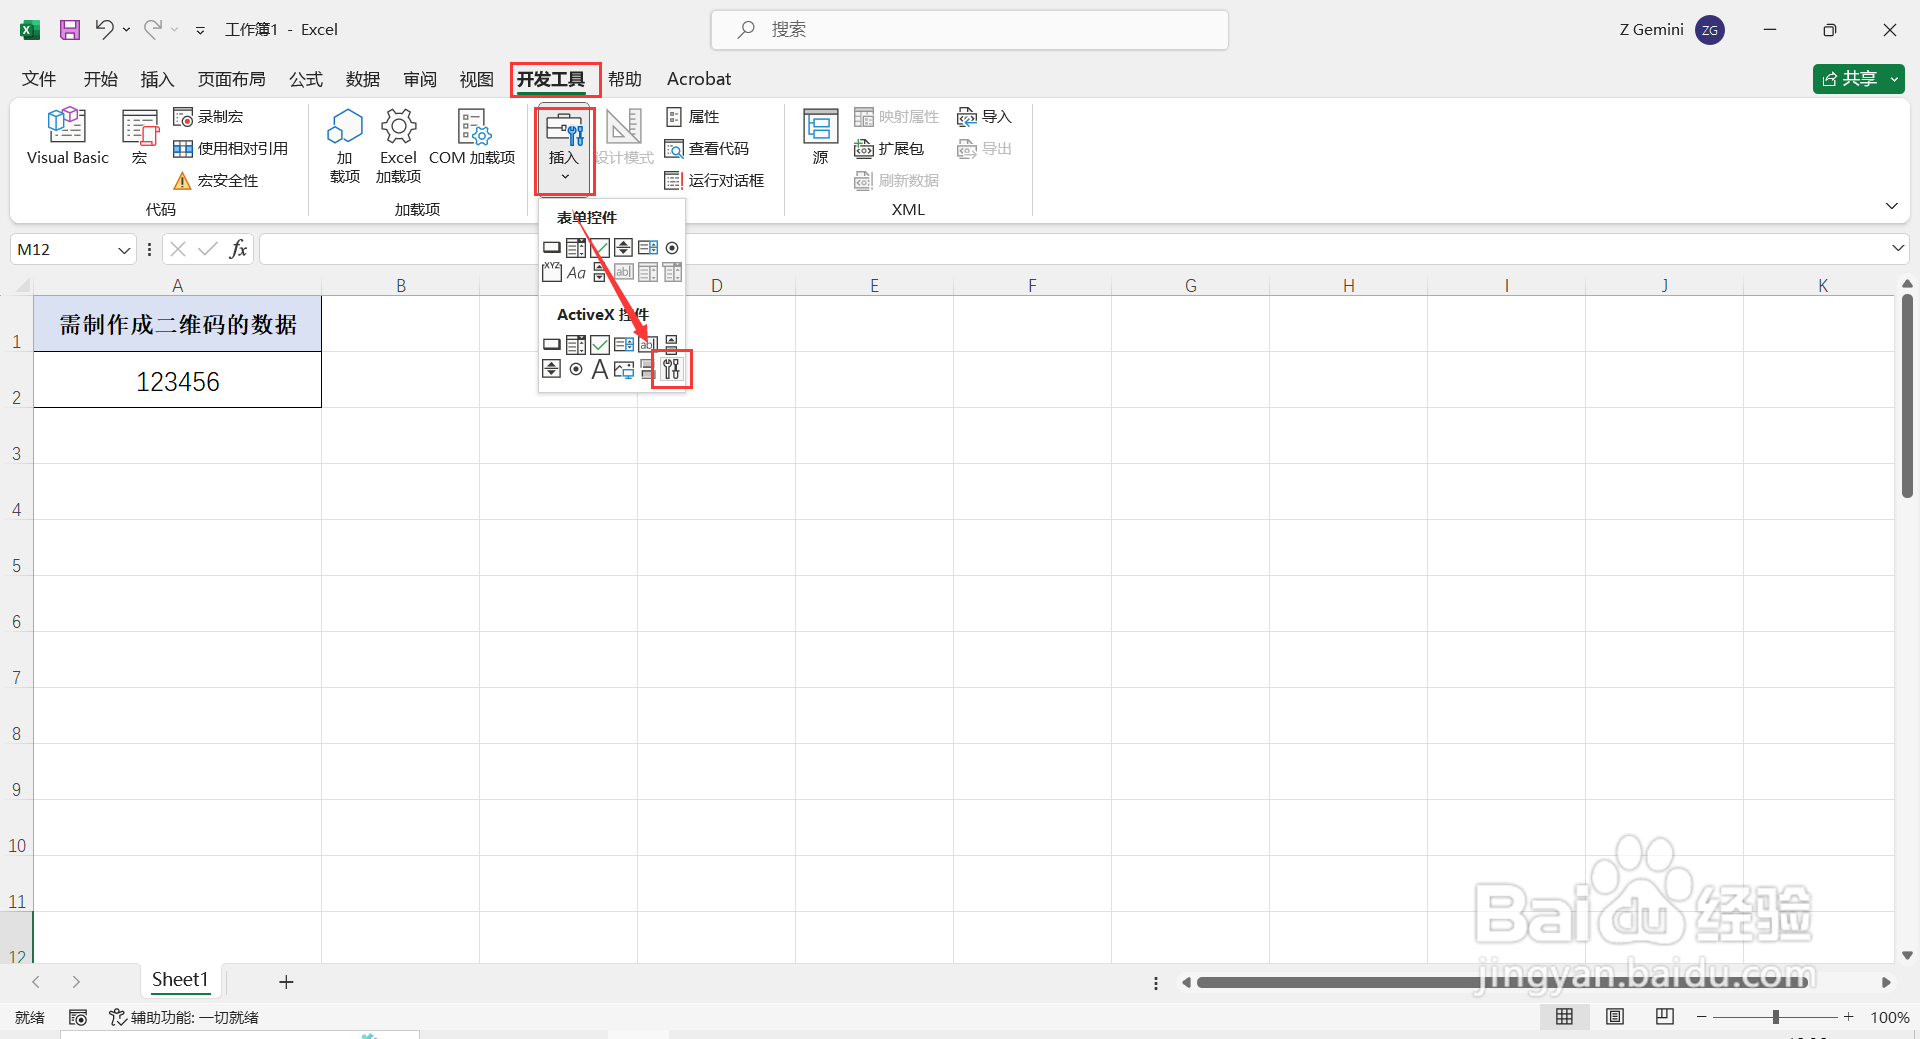
Task: Select form control Option Button icon
Action: [672, 247]
